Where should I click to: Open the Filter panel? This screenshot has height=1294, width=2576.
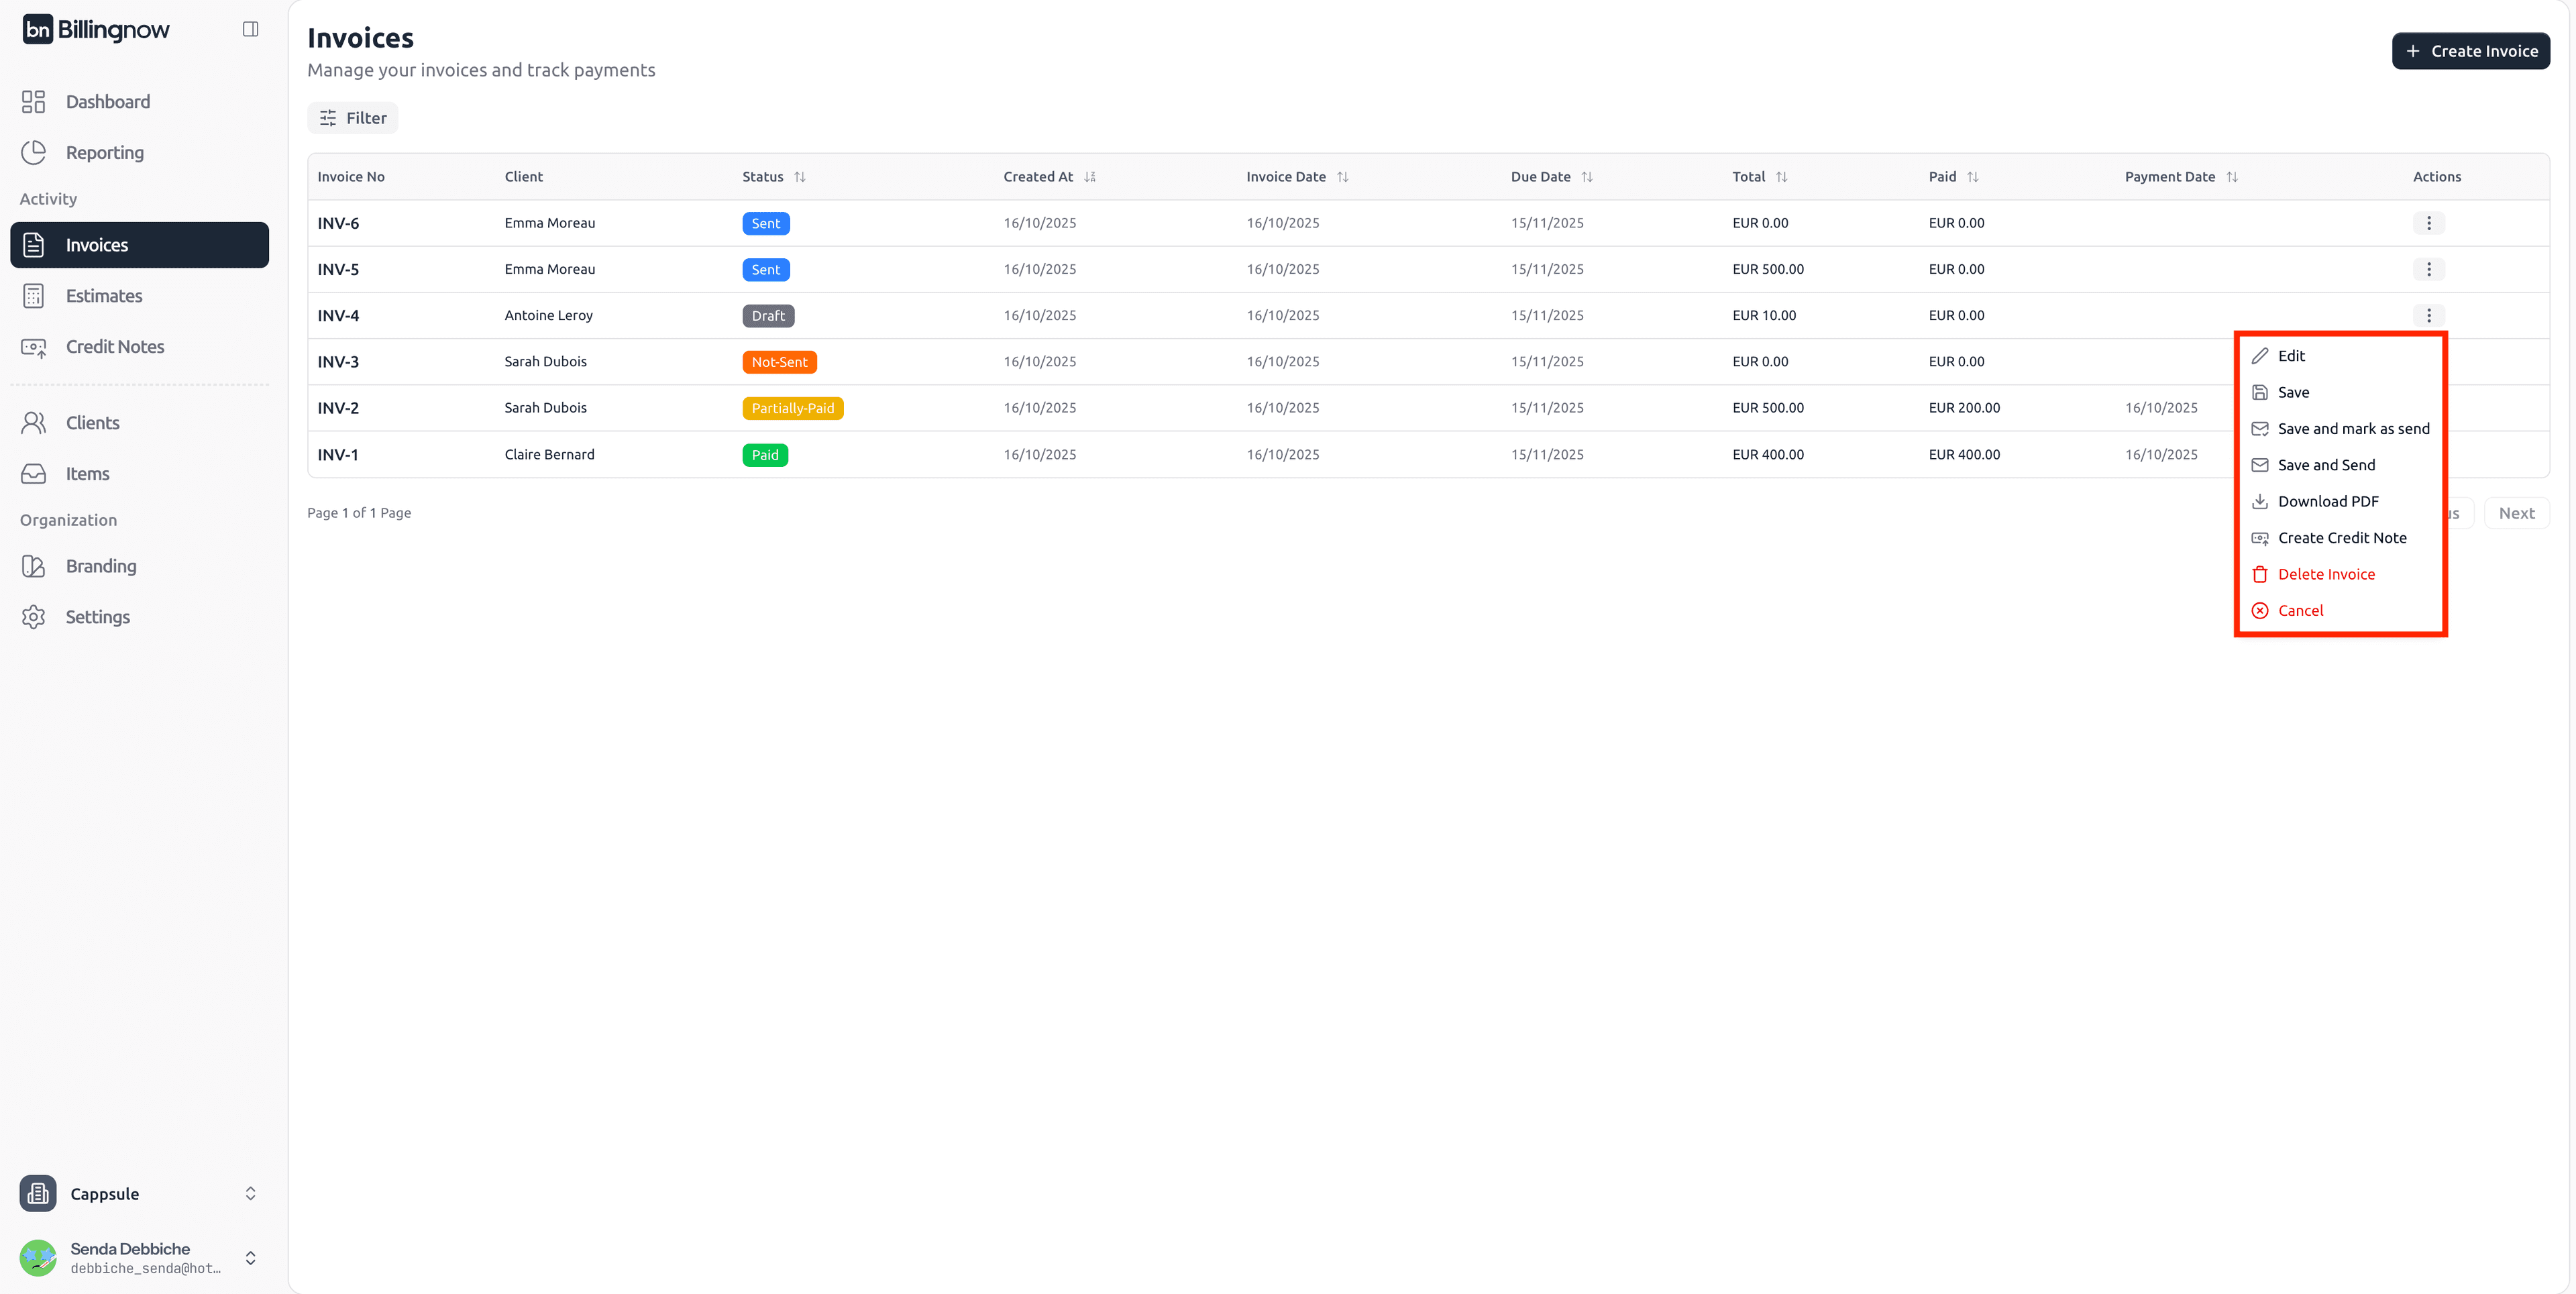352,117
